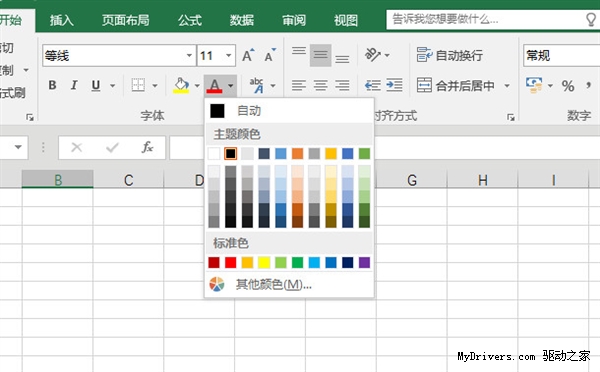Toggle underline formatting
Image resolution: width=600 pixels, height=372 pixels.
tap(96, 85)
